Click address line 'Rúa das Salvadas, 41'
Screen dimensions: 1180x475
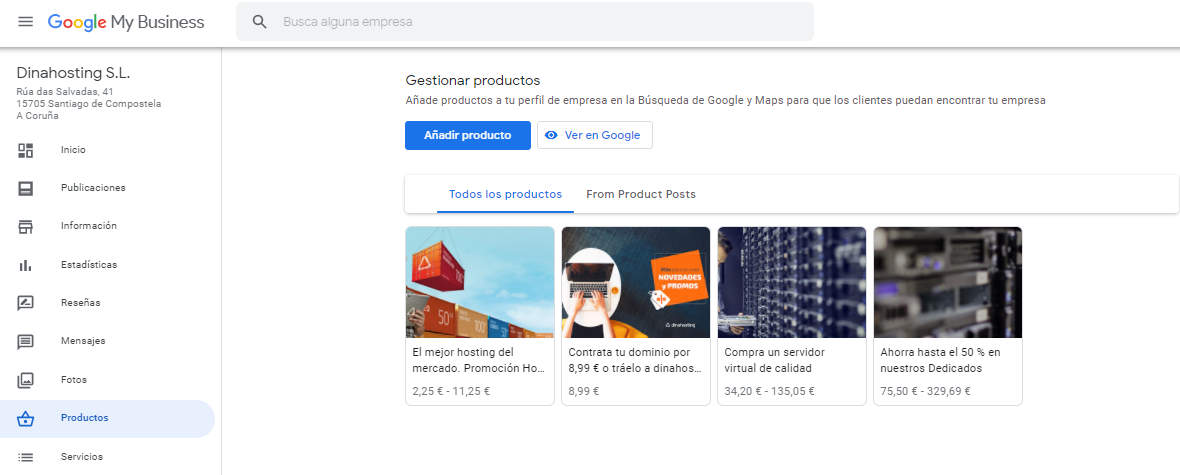point(65,92)
